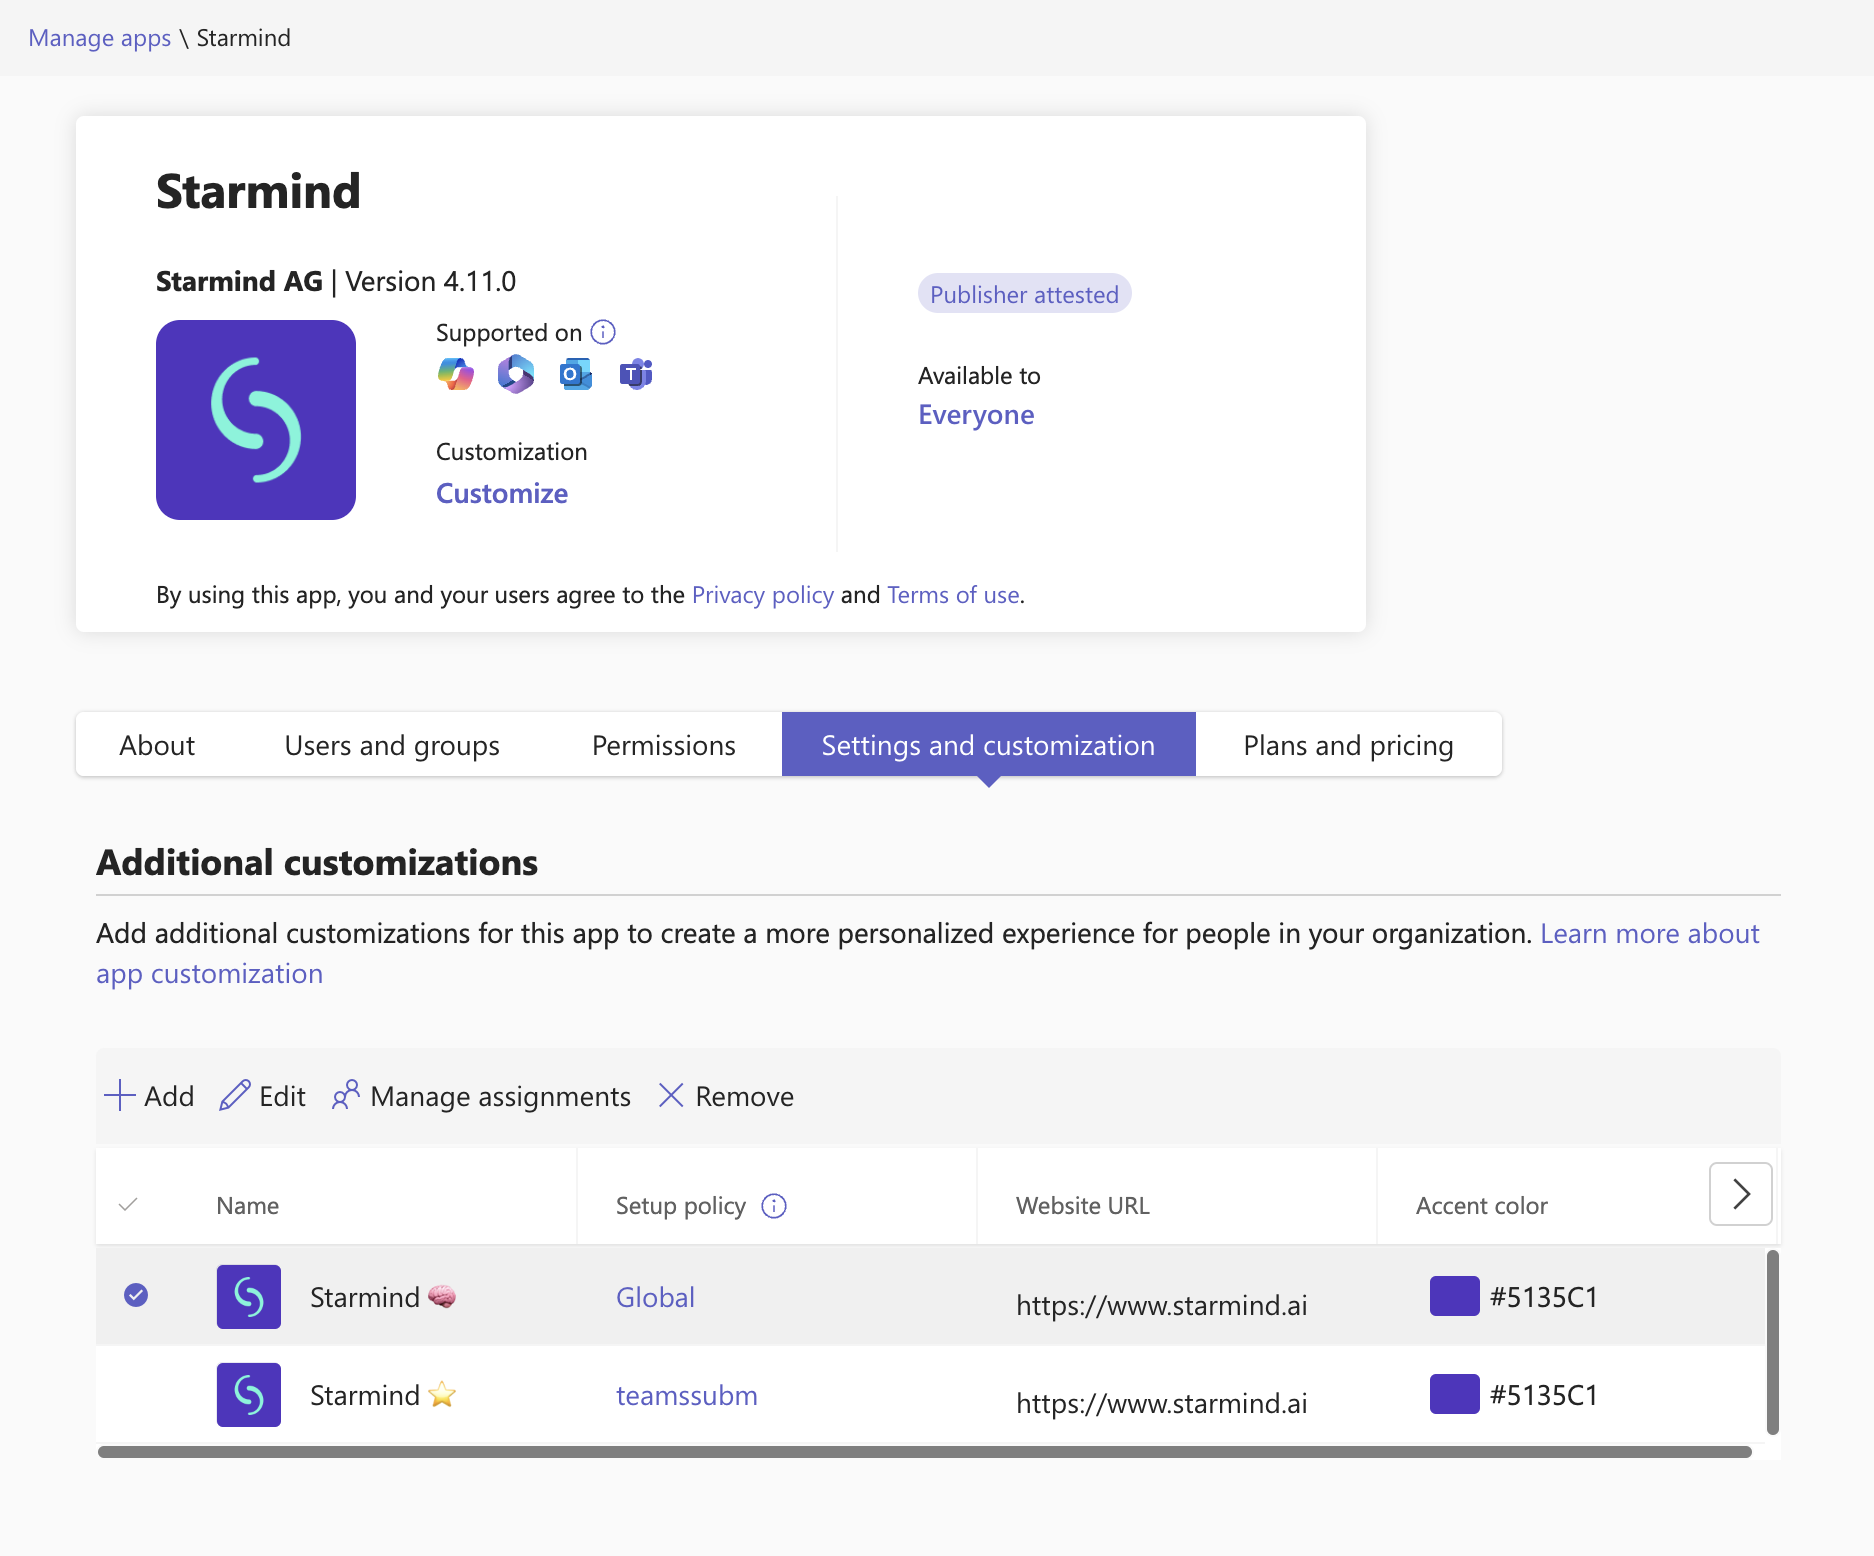
Task: Click the #5135C1 value in Starmind brain row
Action: (1544, 1297)
